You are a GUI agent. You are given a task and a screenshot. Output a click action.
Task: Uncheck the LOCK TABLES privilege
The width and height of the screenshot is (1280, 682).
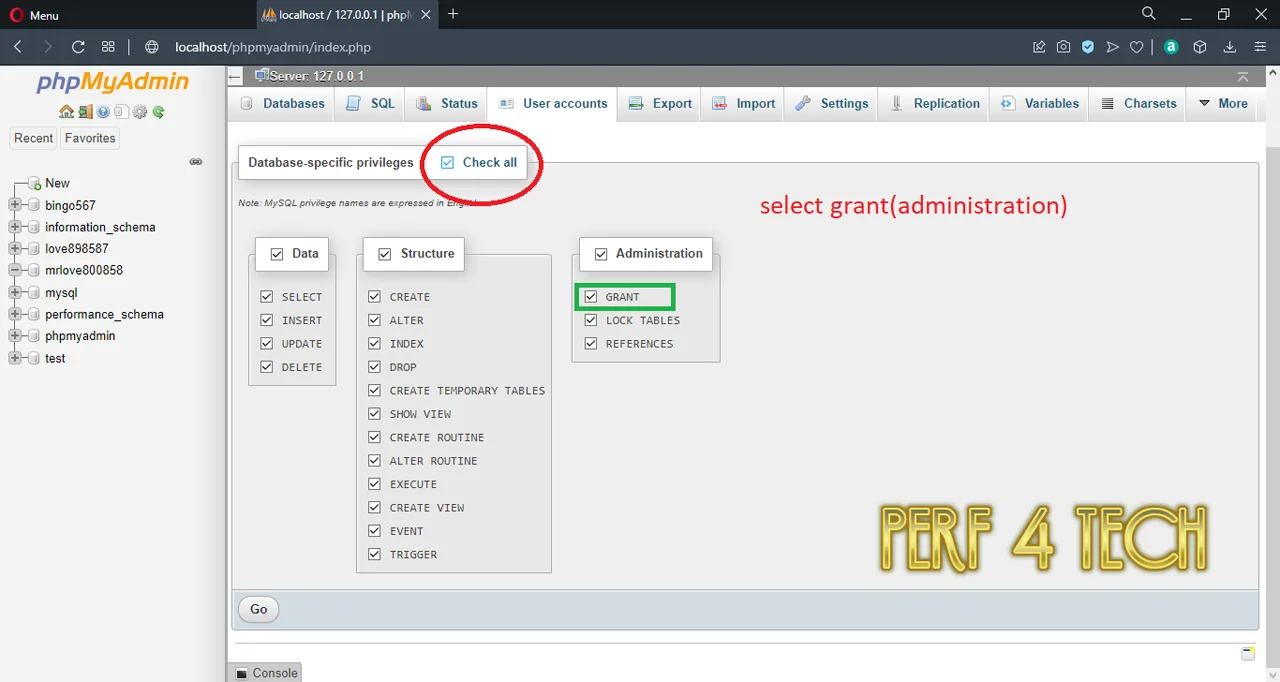tap(591, 320)
